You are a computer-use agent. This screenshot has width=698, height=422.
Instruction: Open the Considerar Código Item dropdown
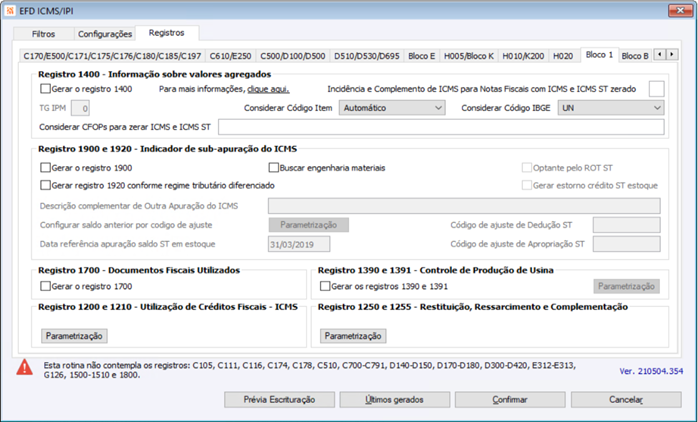pyautogui.click(x=392, y=108)
